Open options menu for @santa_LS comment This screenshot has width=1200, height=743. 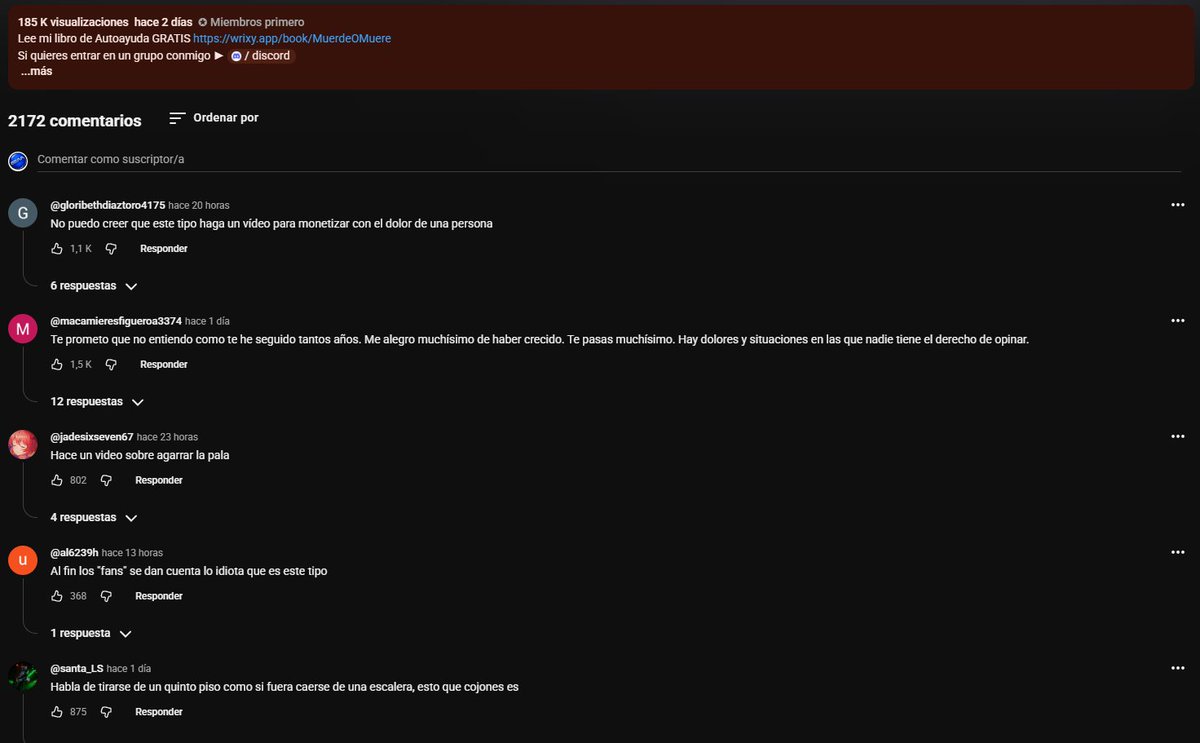1177,669
